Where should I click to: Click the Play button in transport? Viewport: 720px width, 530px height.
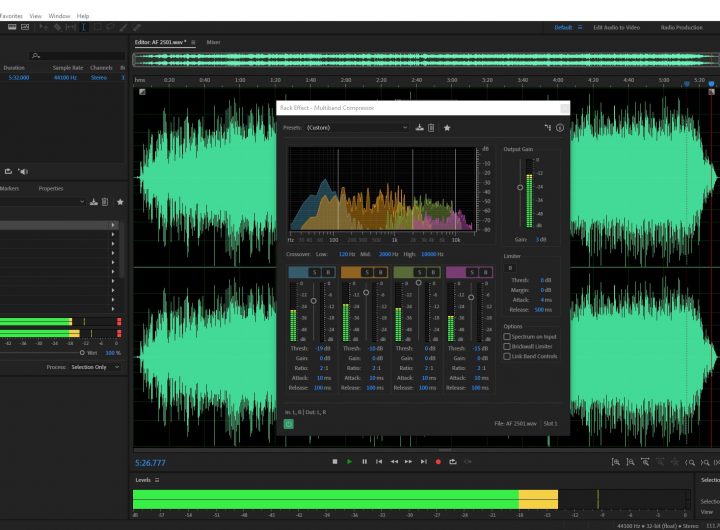349,461
